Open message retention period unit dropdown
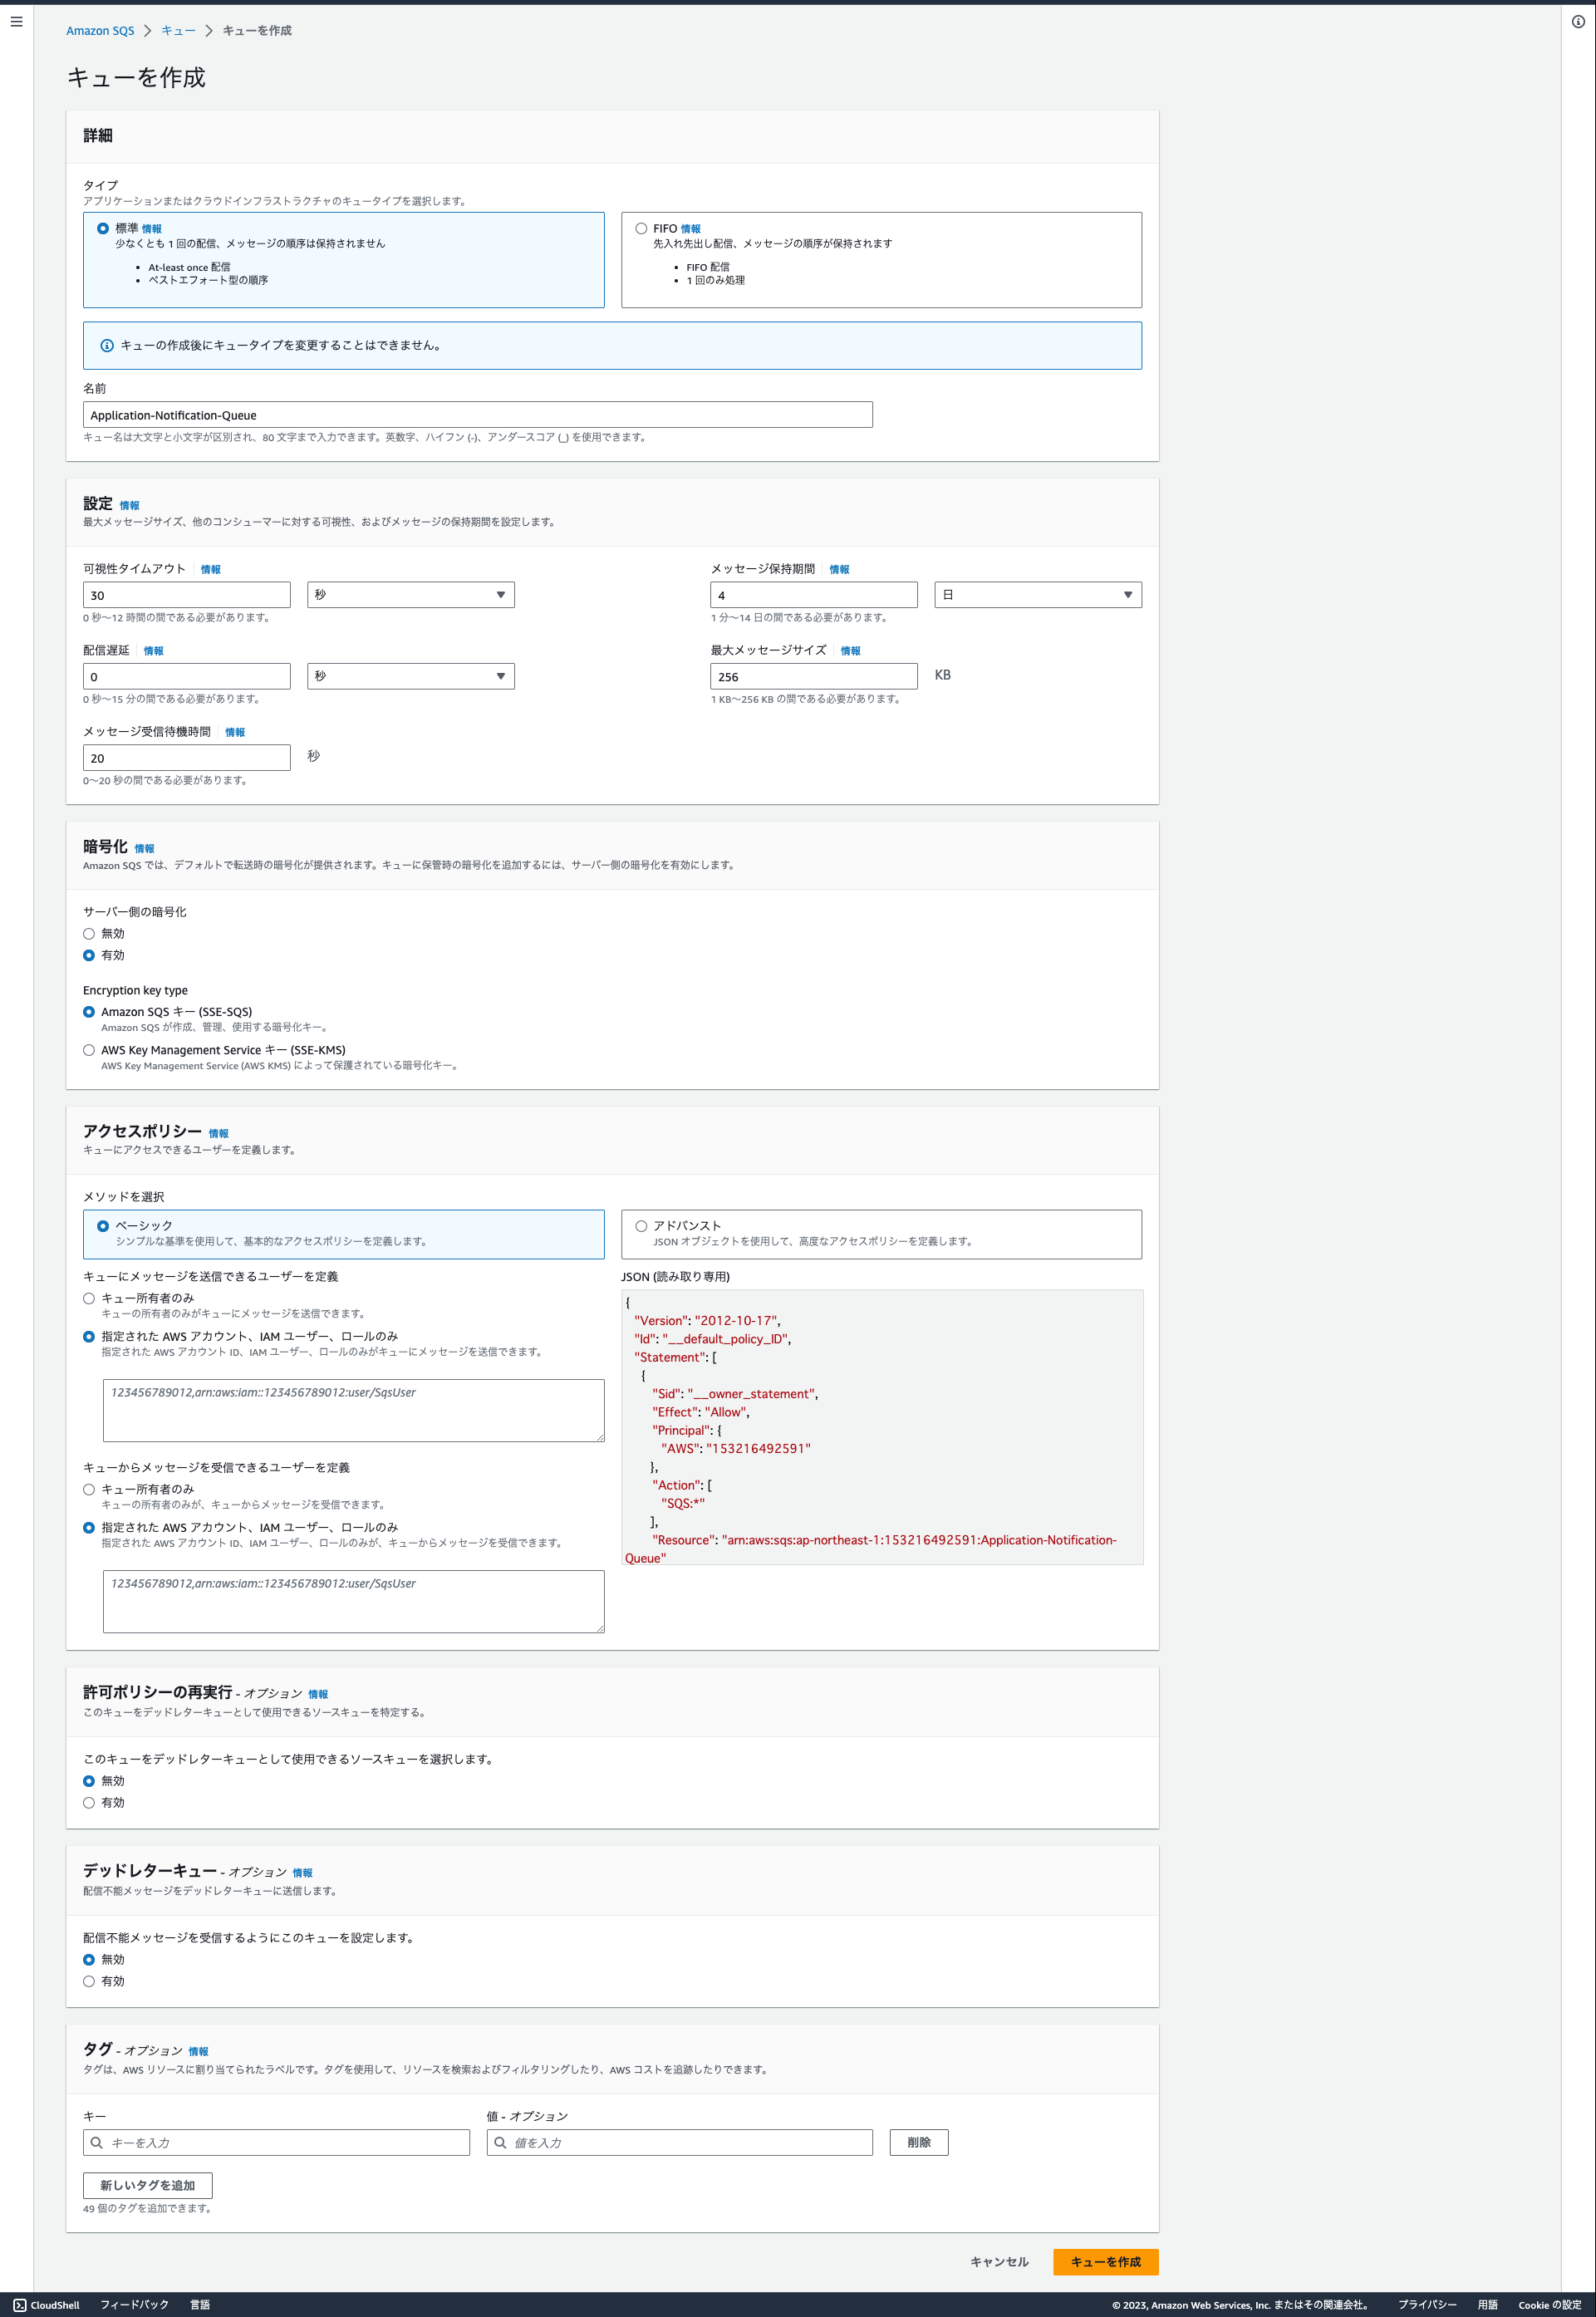 click(1038, 595)
